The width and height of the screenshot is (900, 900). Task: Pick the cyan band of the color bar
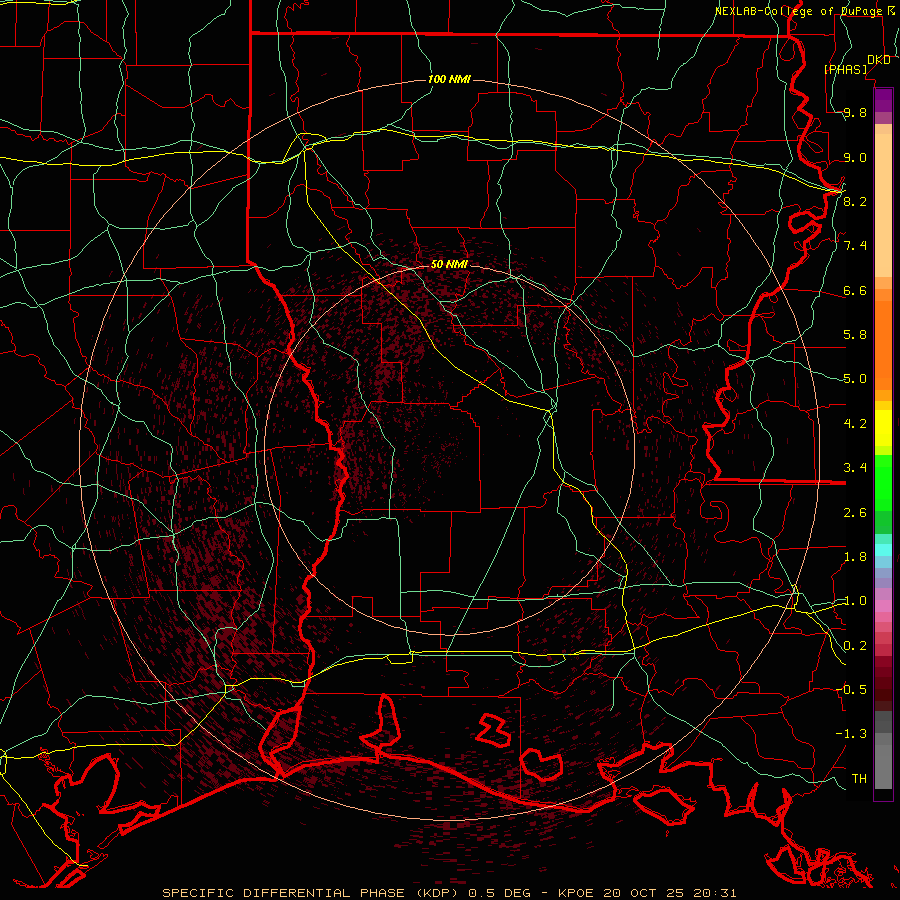[x=883, y=550]
